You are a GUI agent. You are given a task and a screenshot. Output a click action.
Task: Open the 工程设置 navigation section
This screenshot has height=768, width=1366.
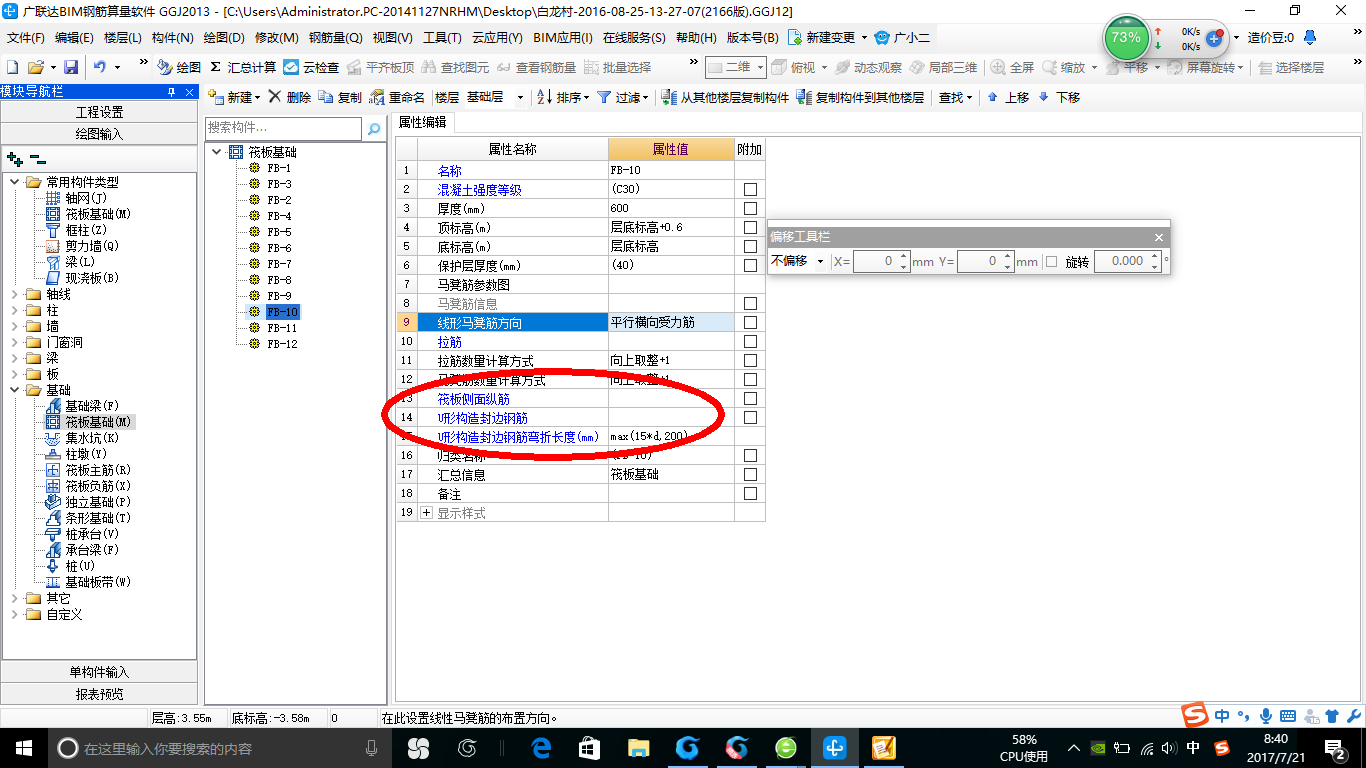[x=99, y=112]
